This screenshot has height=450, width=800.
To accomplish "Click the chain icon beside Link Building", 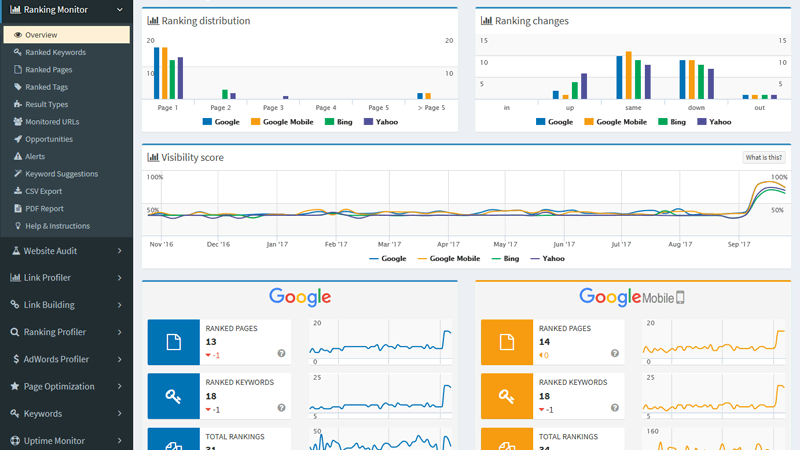I will click(15, 305).
